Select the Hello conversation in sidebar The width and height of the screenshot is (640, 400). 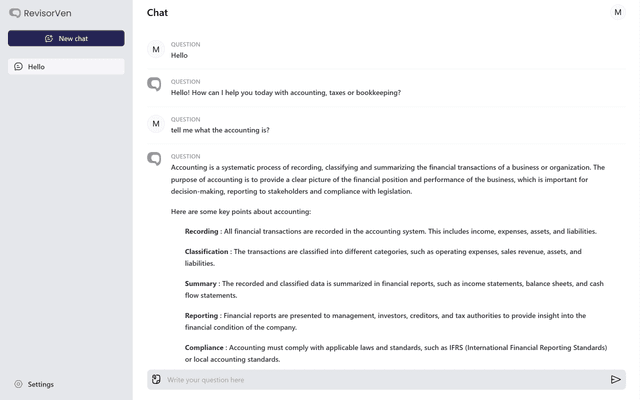[66, 67]
